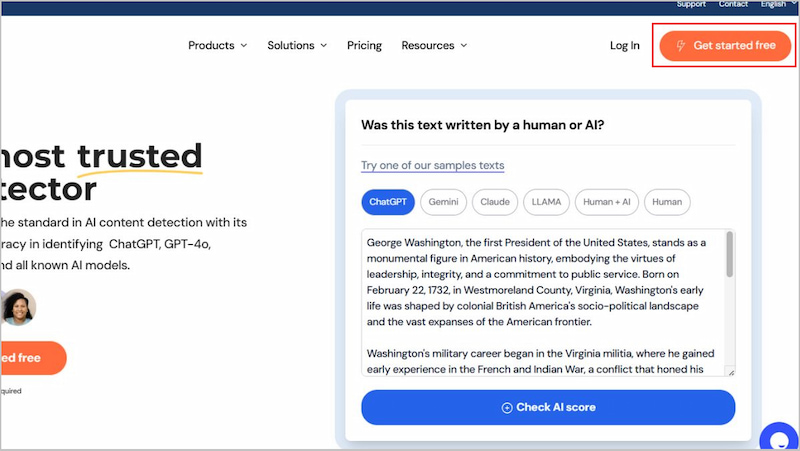Select the Gemini sample text pill

(443, 202)
